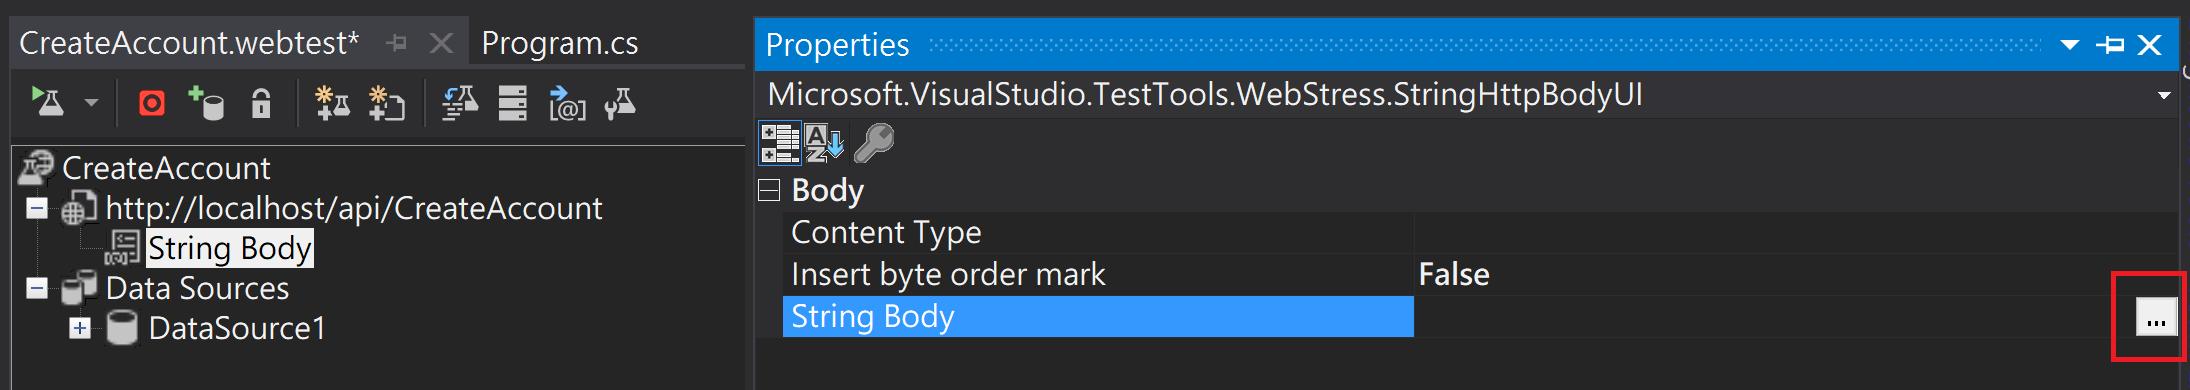
Task: Toggle auto-hide pin on Properties panel
Action: [2110, 45]
